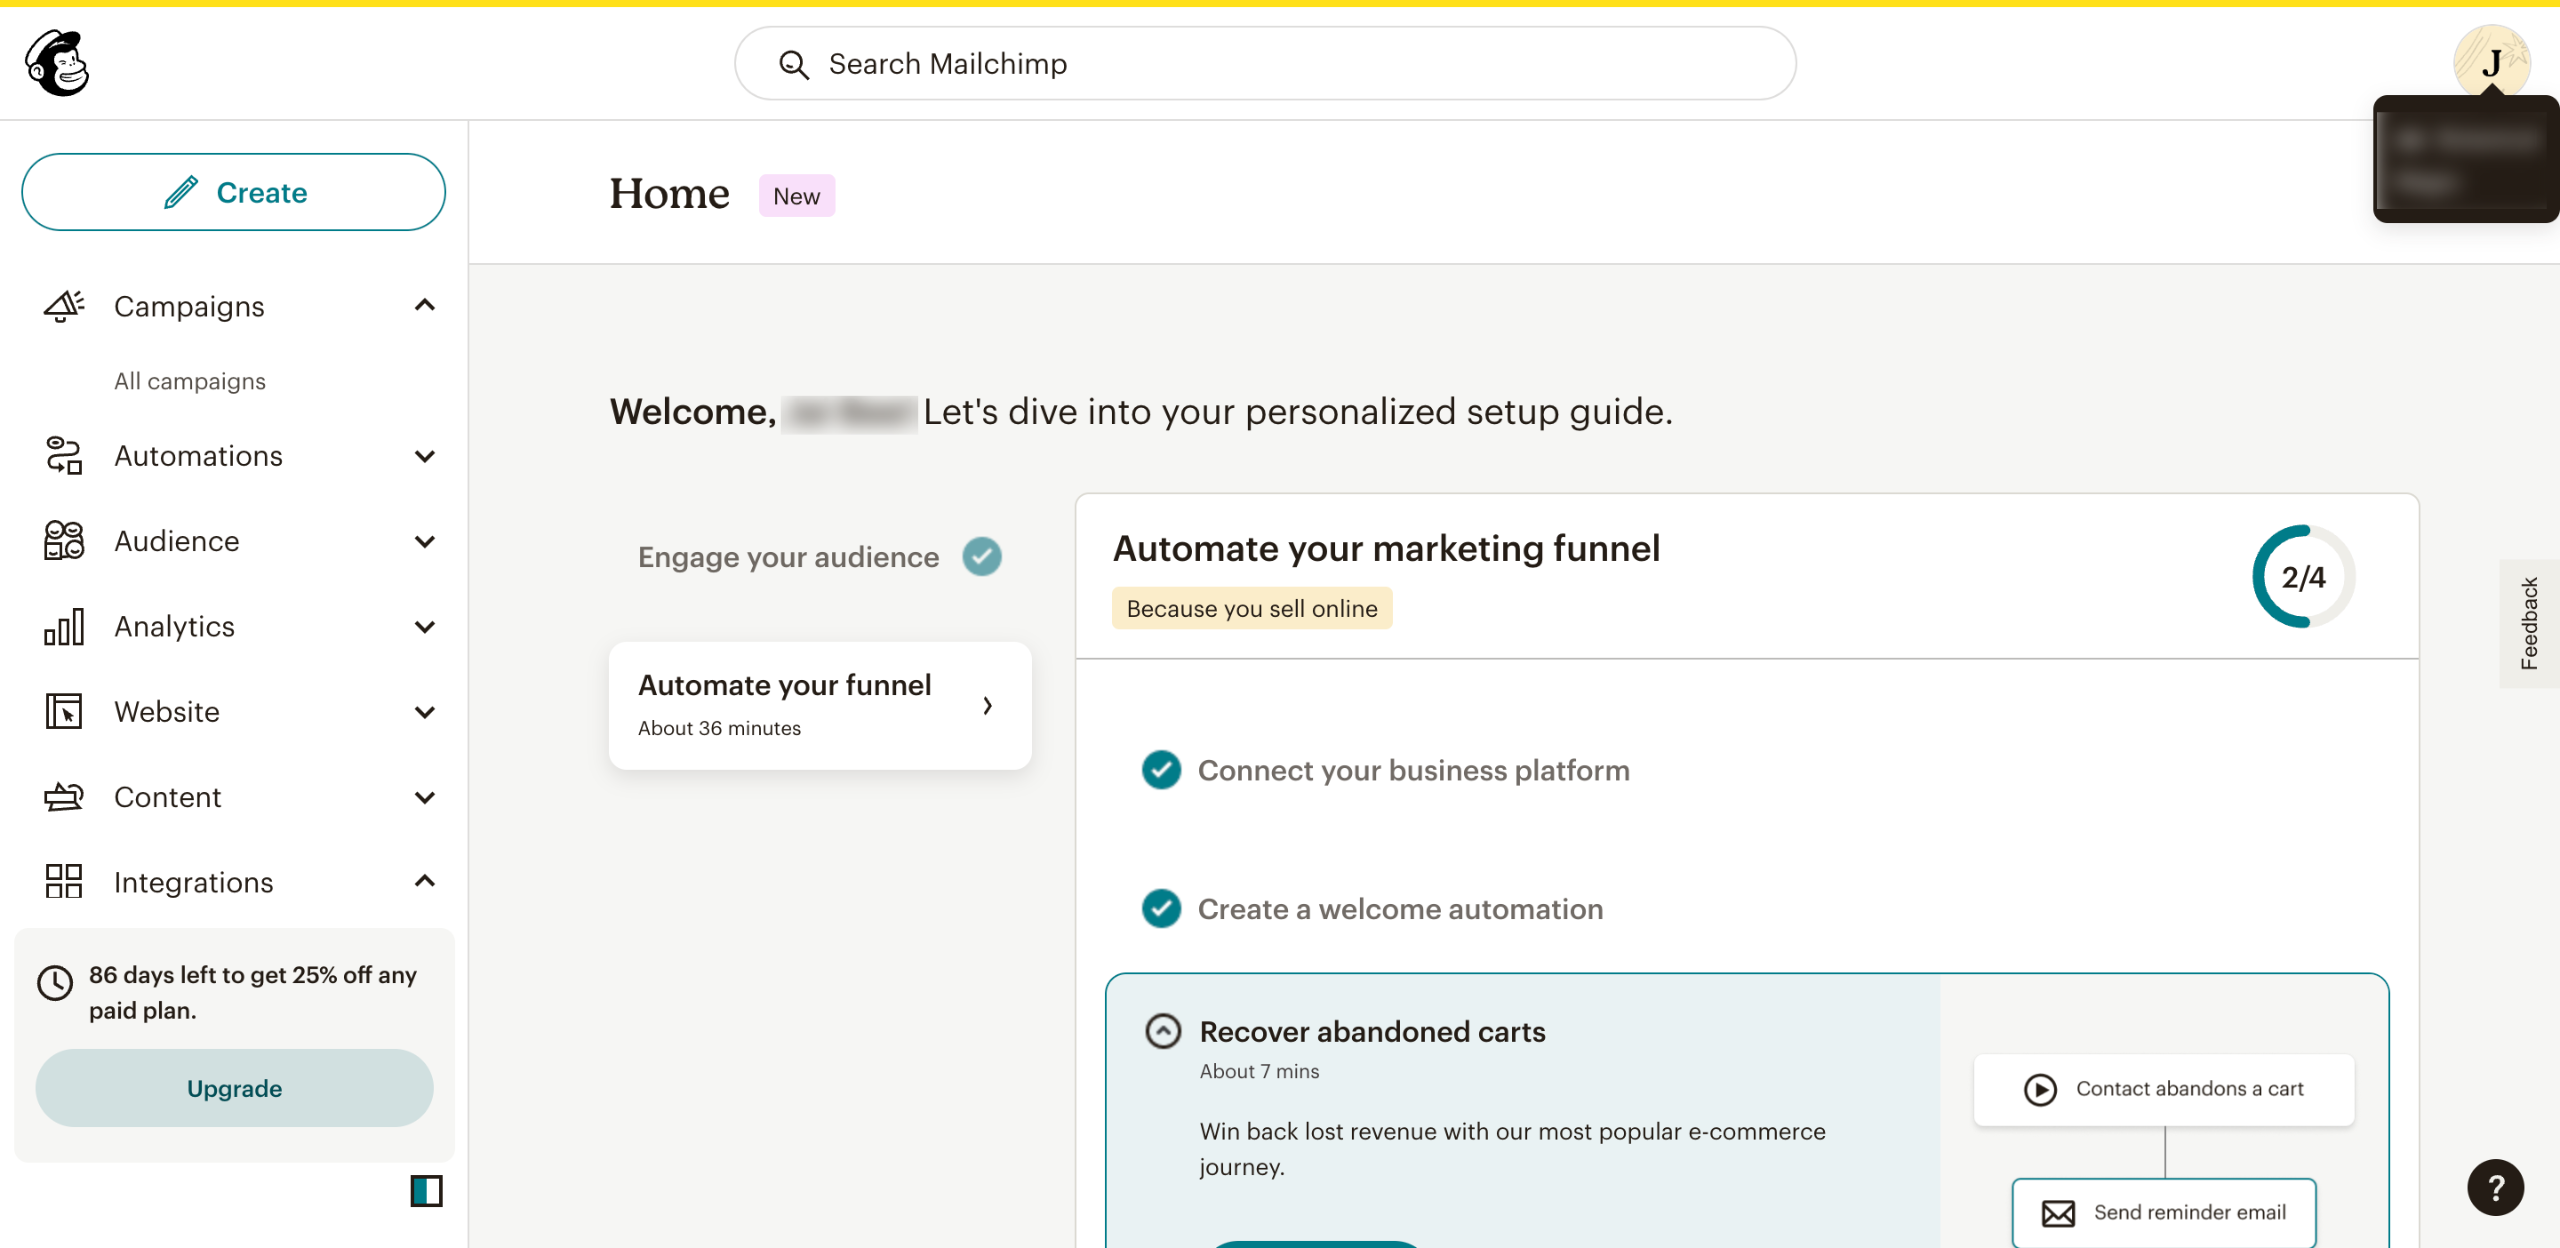
Task: Click the pencil icon in Create button
Action: click(181, 192)
